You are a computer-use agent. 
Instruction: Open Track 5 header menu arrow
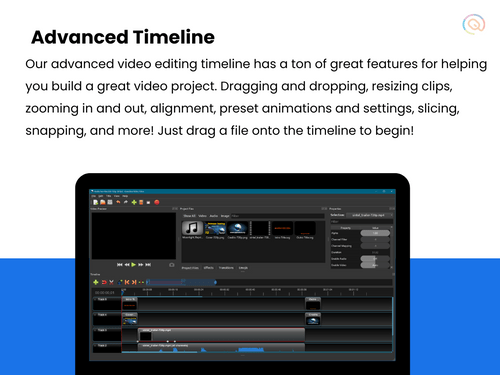(95, 299)
